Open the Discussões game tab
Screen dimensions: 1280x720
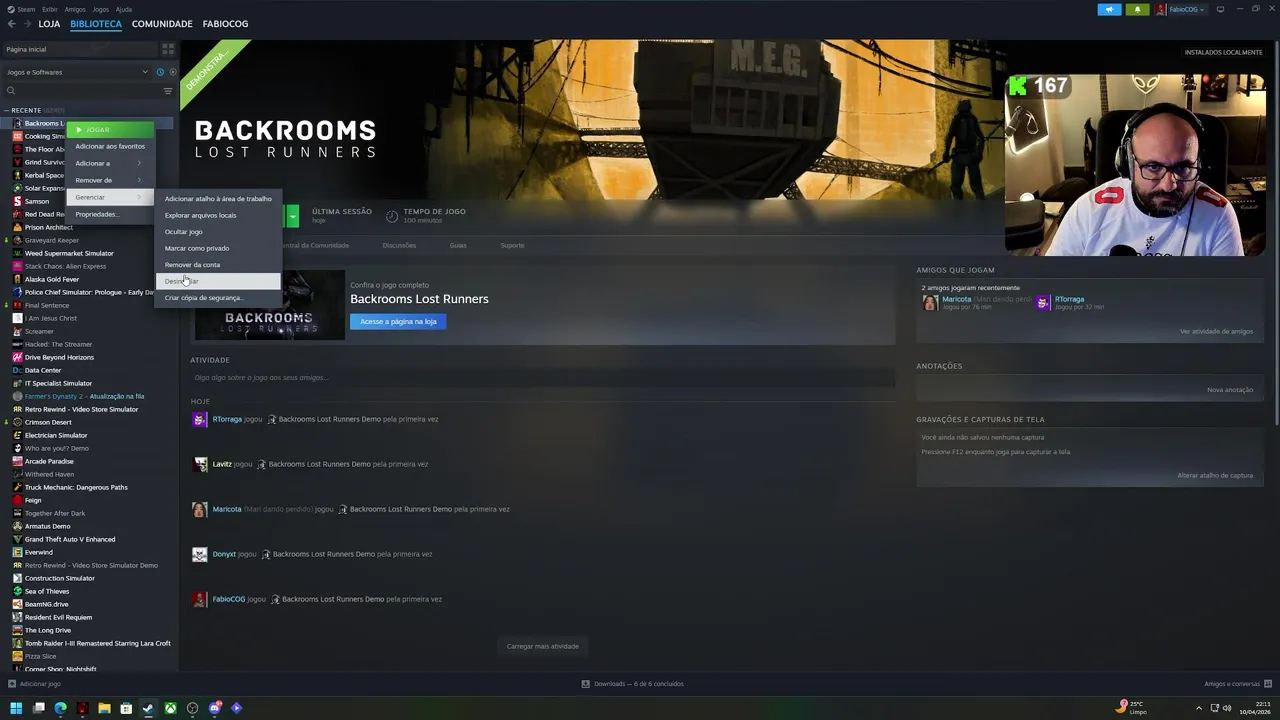pos(399,245)
